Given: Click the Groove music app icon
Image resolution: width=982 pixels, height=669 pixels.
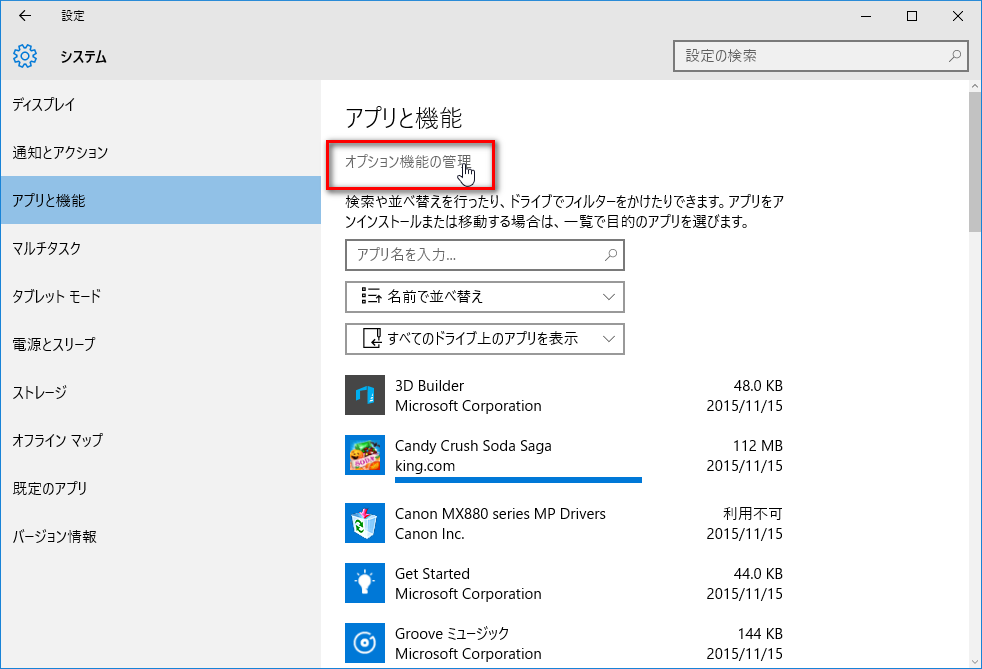Looking at the screenshot, I should [x=364, y=643].
